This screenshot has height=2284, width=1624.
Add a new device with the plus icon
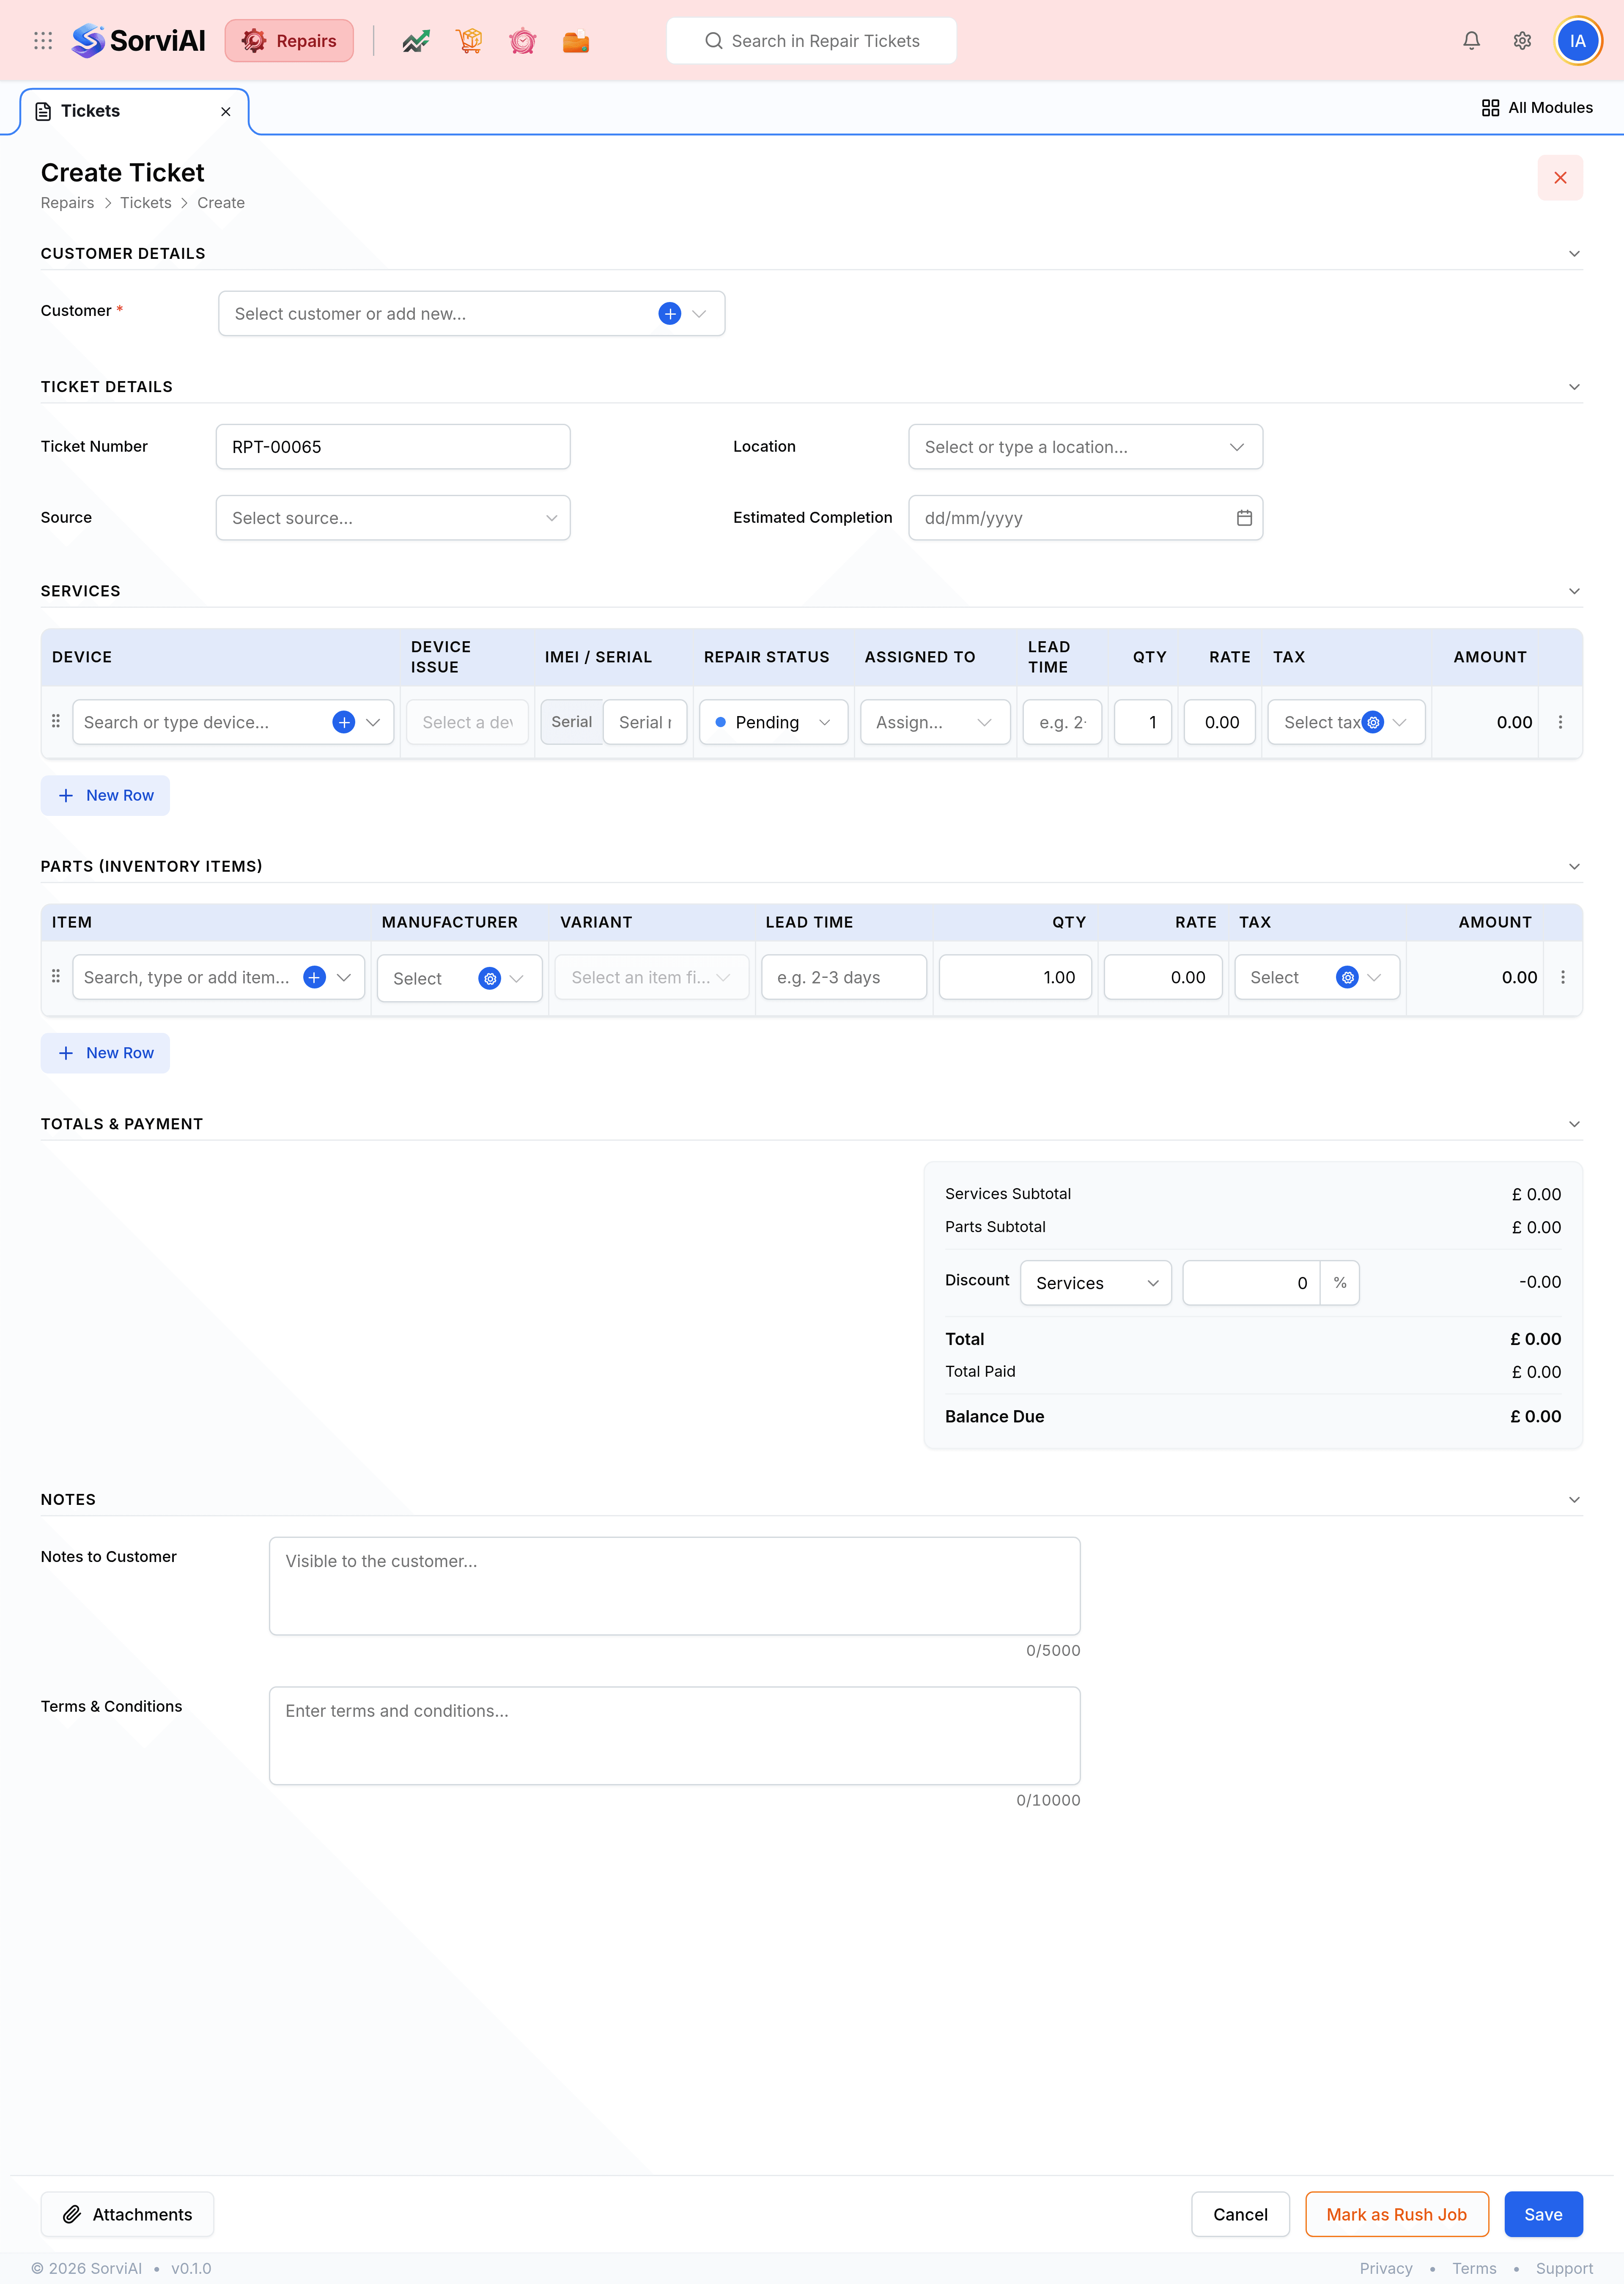pos(343,722)
